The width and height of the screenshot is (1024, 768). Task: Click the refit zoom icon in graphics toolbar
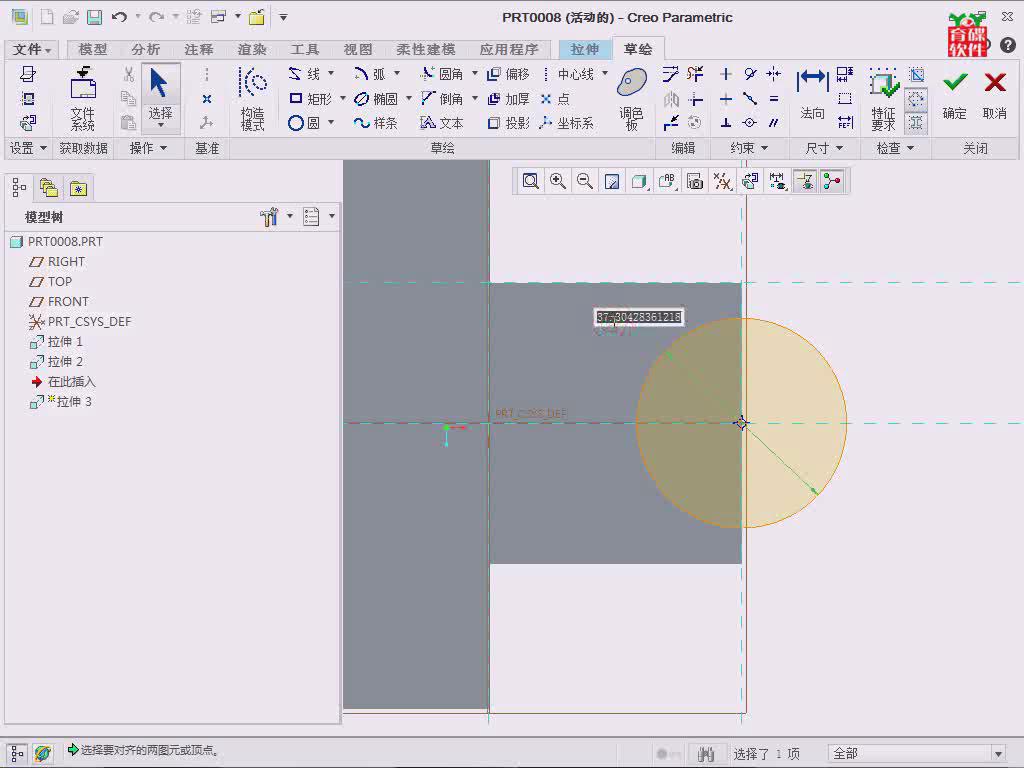530,181
